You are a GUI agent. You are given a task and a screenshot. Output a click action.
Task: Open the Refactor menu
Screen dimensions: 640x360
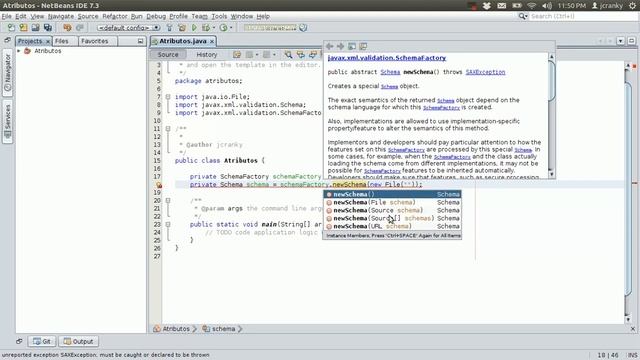click(x=115, y=16)
